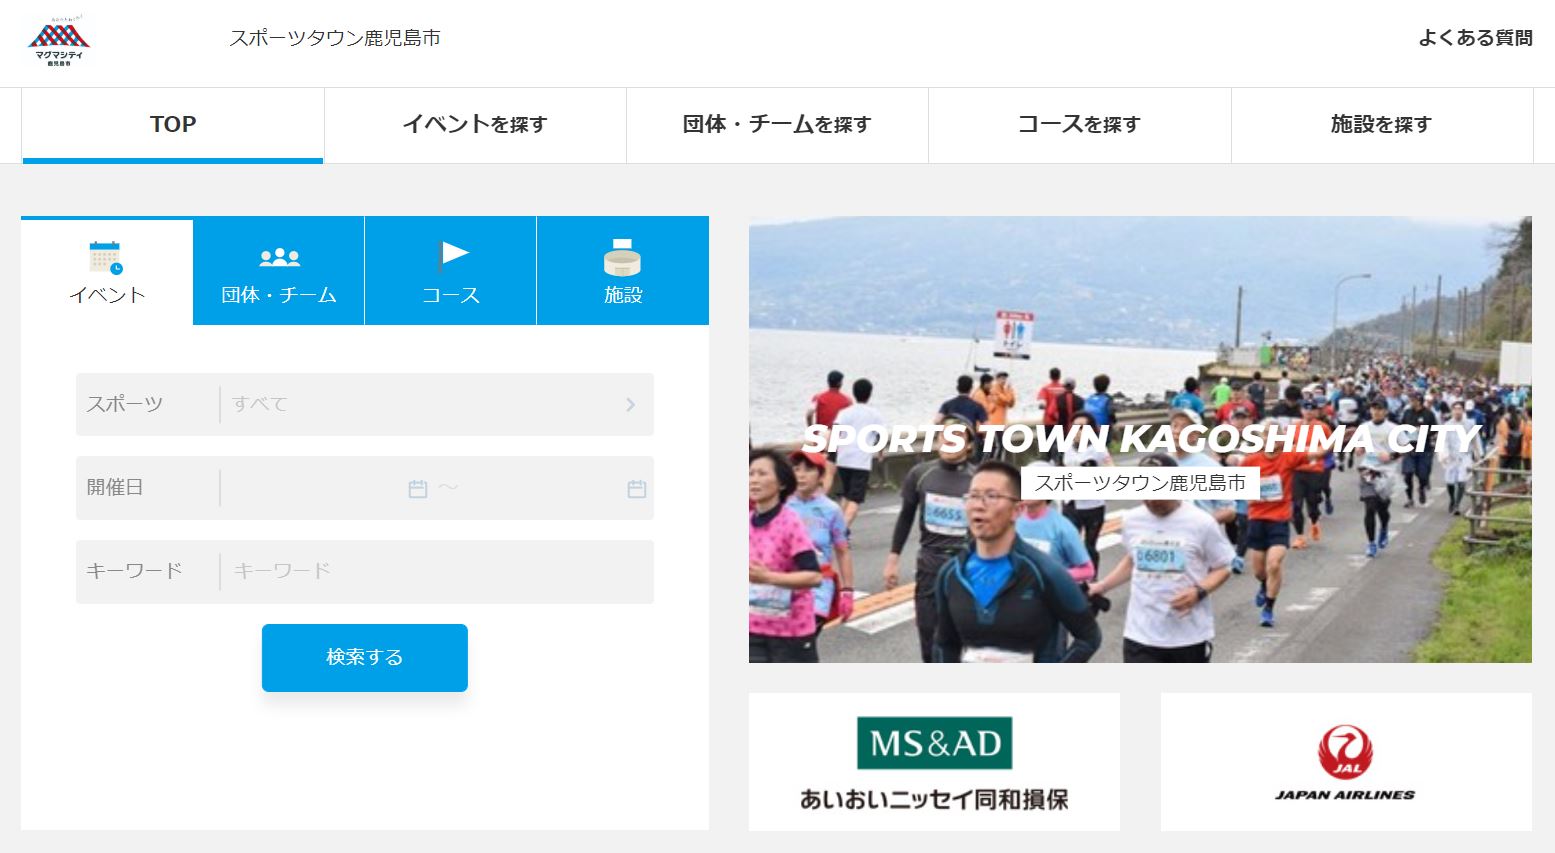The width and height of the screenshot is (1555, 853).
Task: Expand the スポーツ selection chevron
Action: [x=630, y=405]
